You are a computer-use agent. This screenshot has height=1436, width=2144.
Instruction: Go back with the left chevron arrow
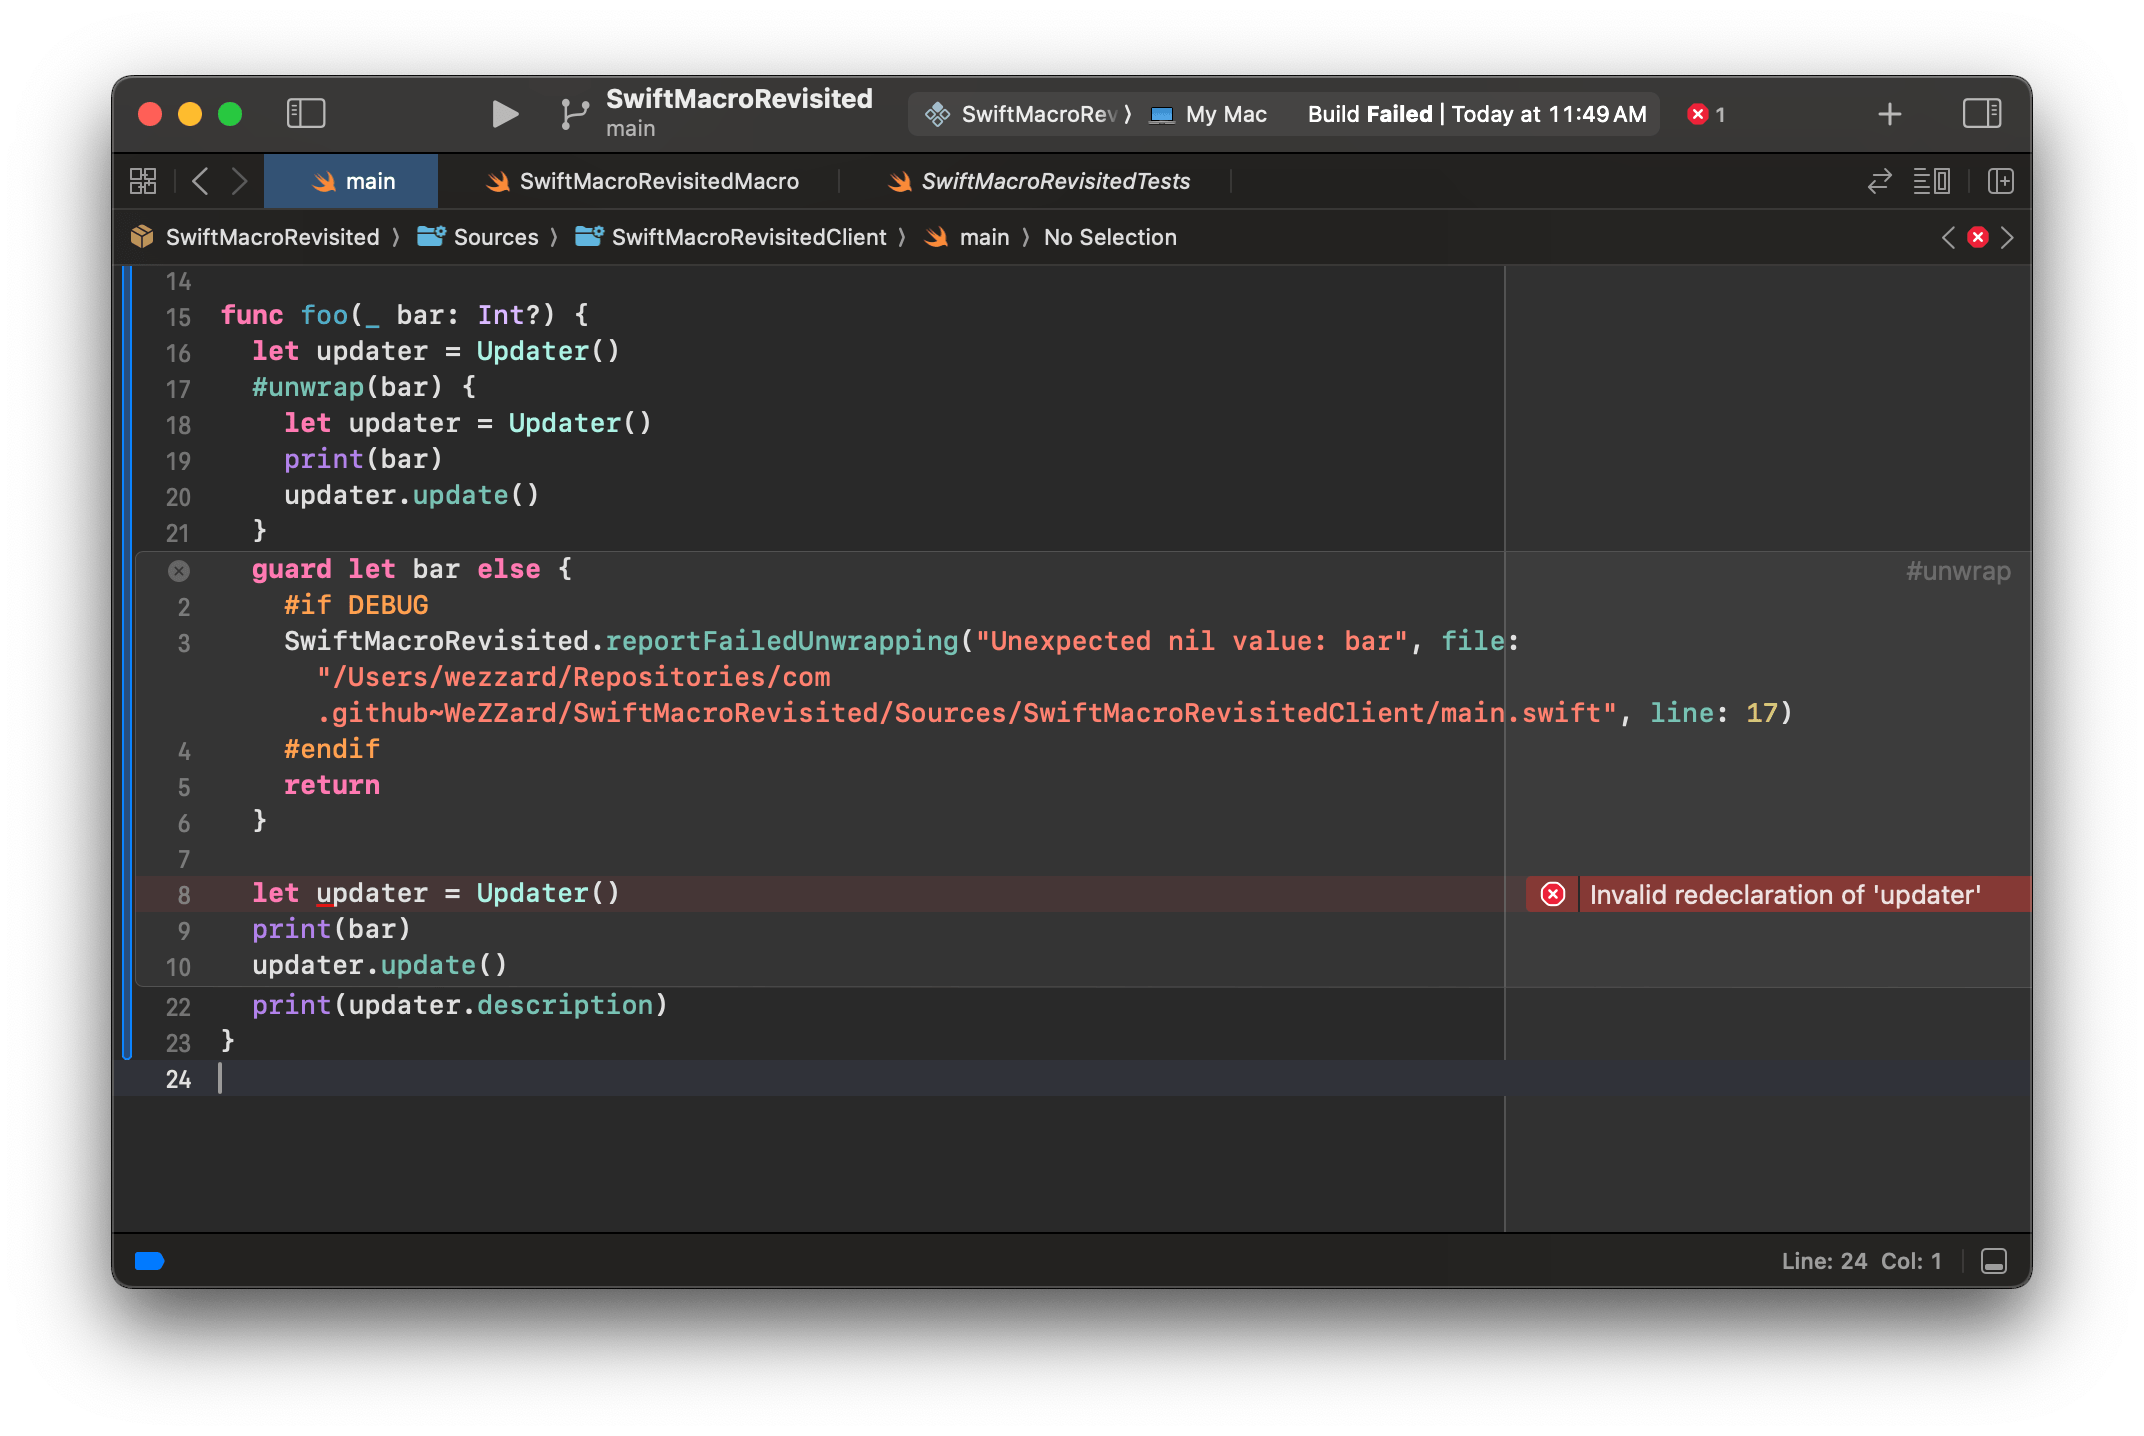click(x=200, y=181)
